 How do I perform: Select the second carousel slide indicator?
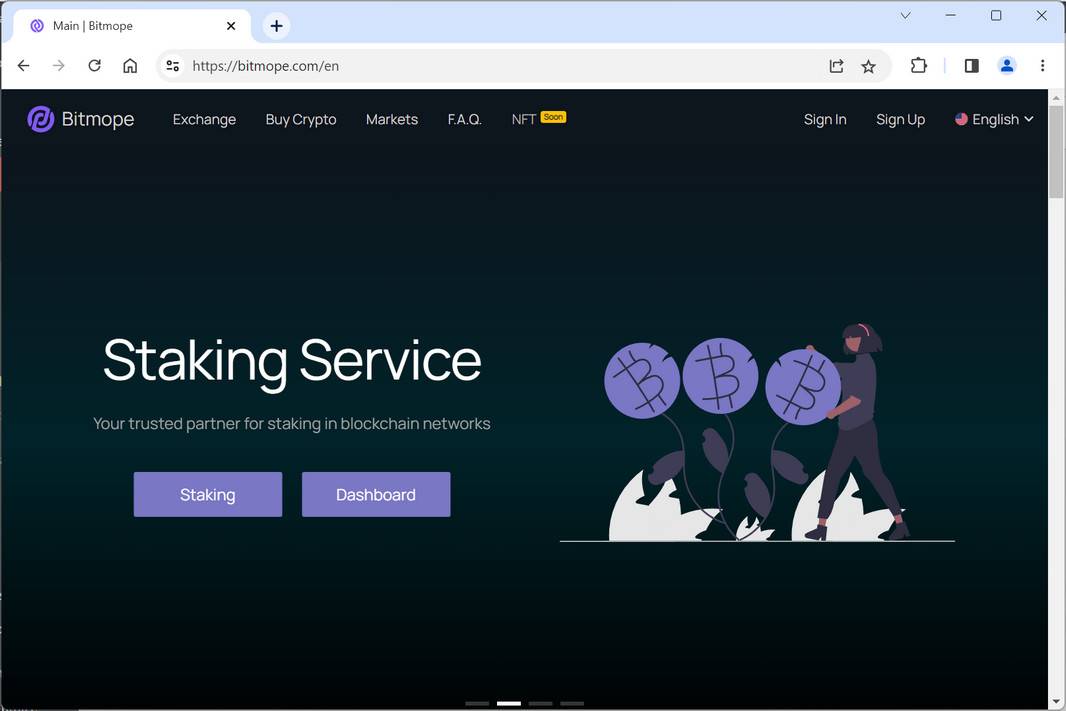(x=508, y=703)
